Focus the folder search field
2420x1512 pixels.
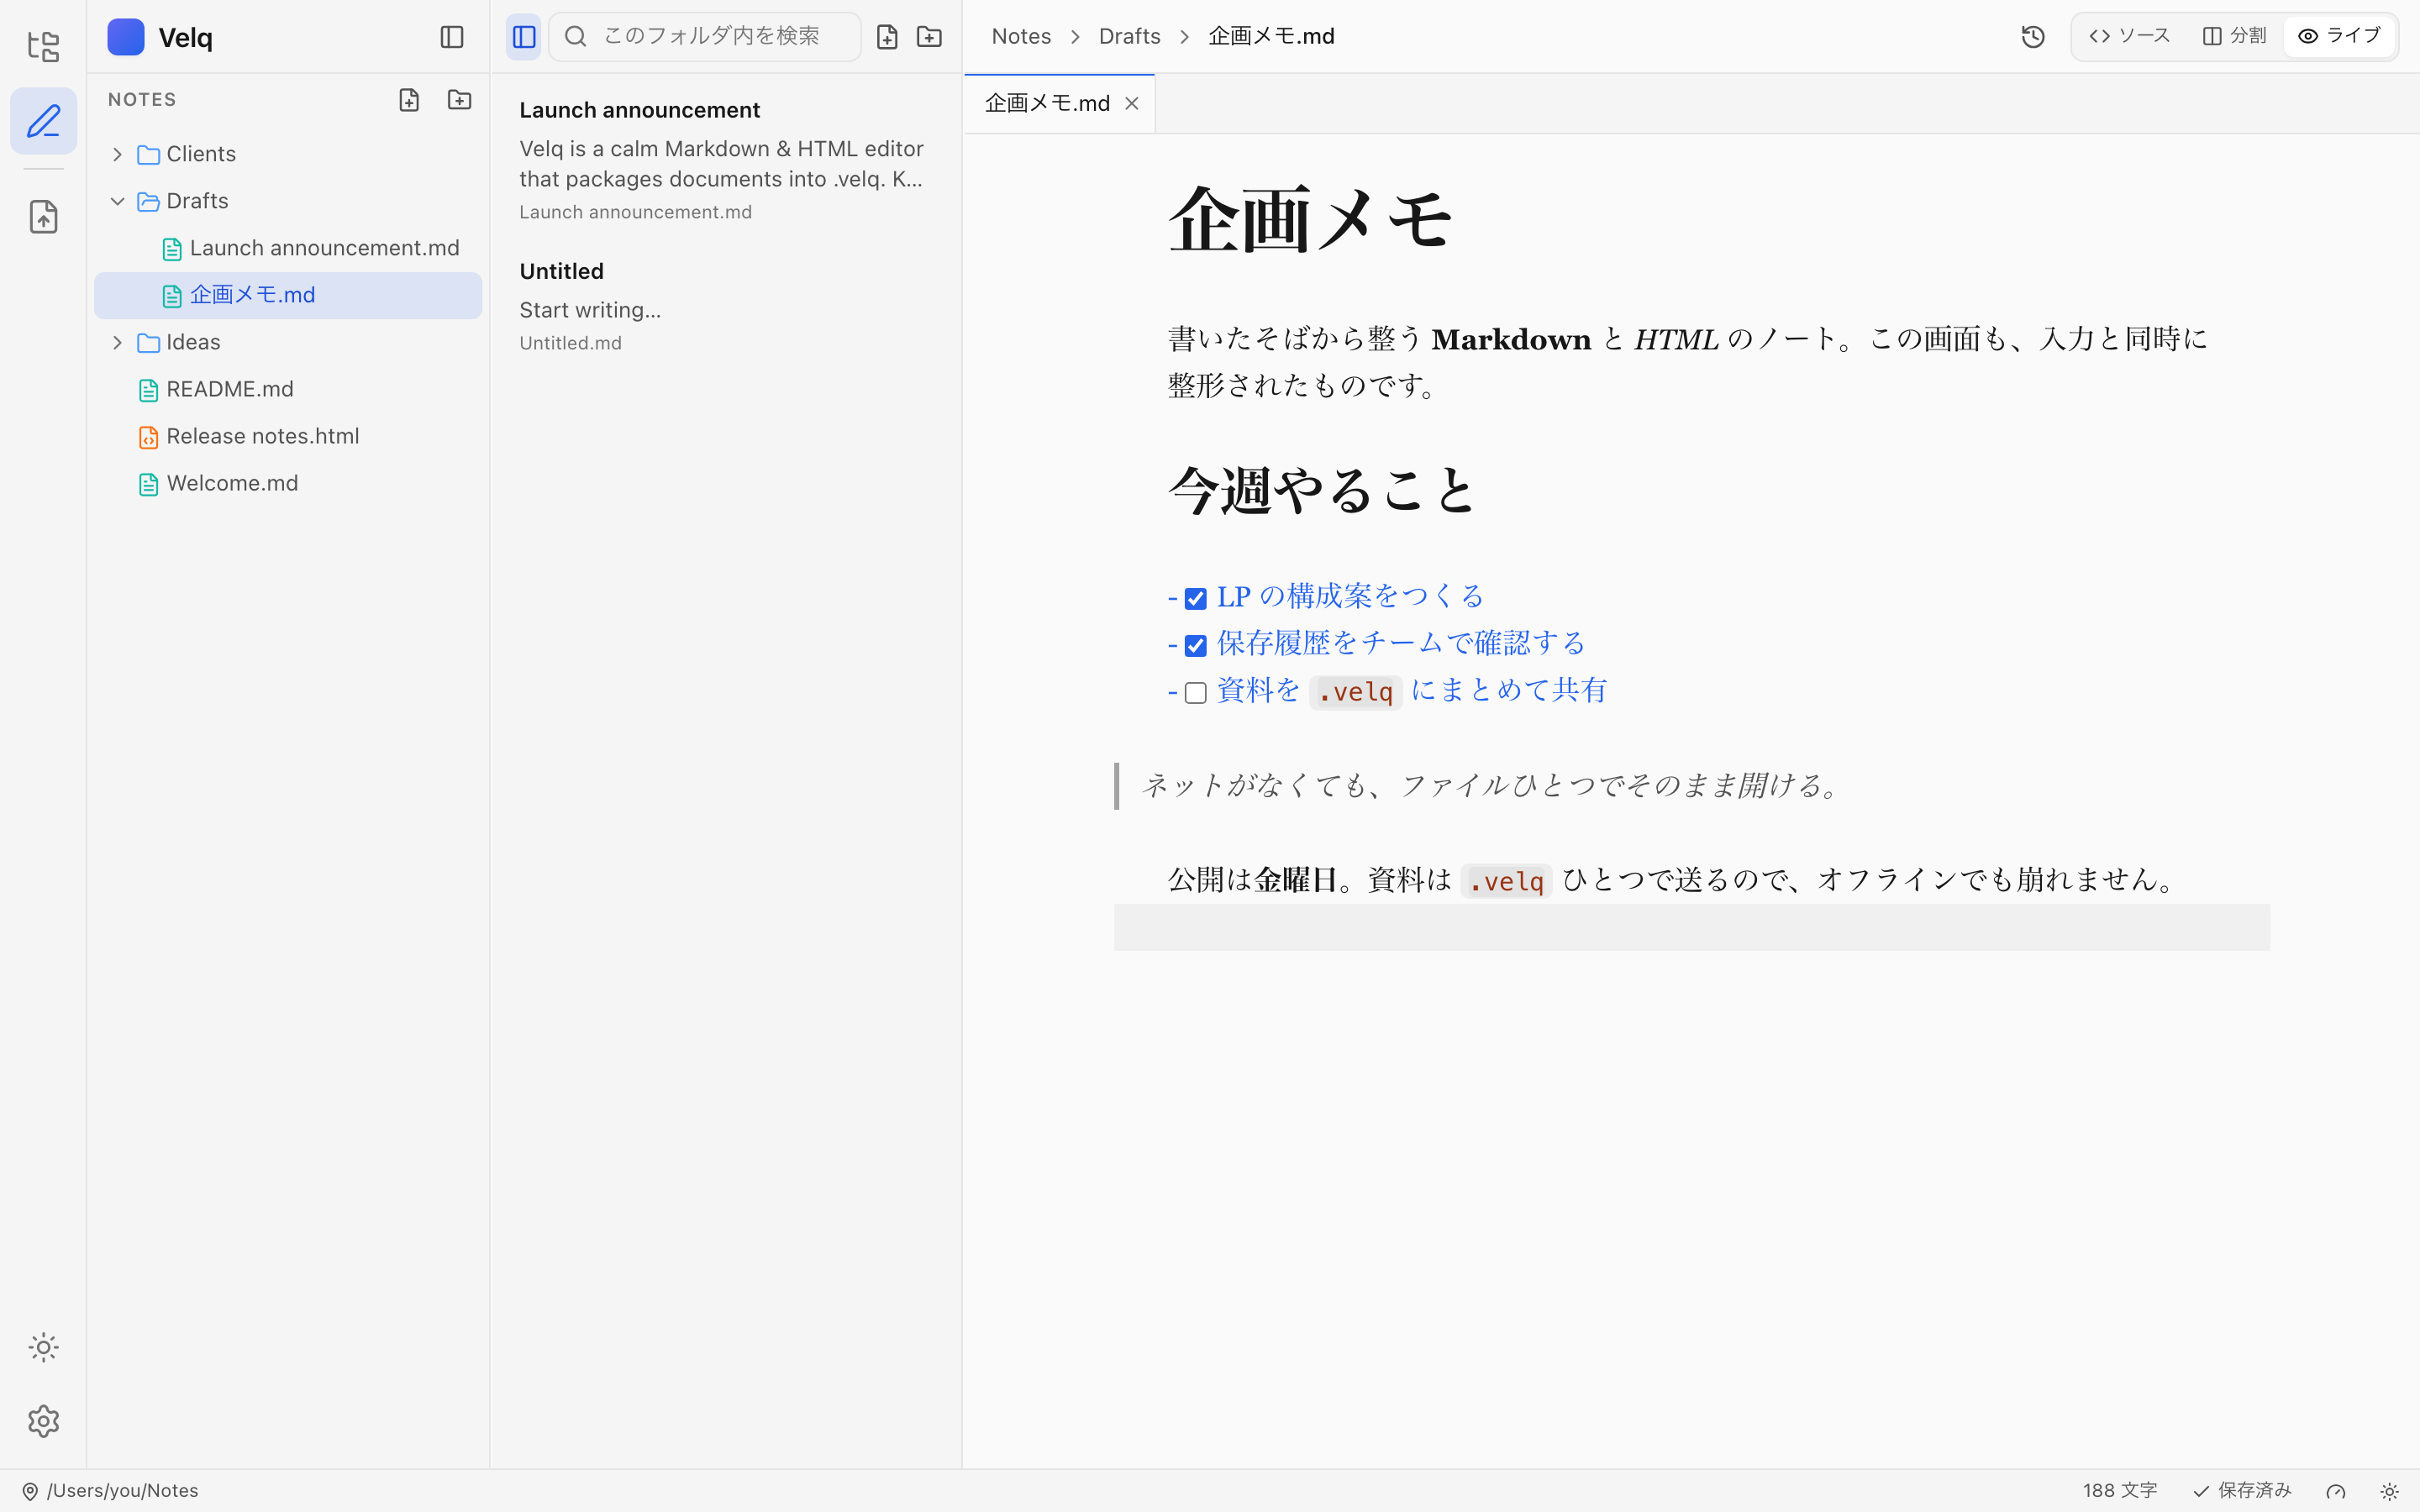(x=705, y=37)
